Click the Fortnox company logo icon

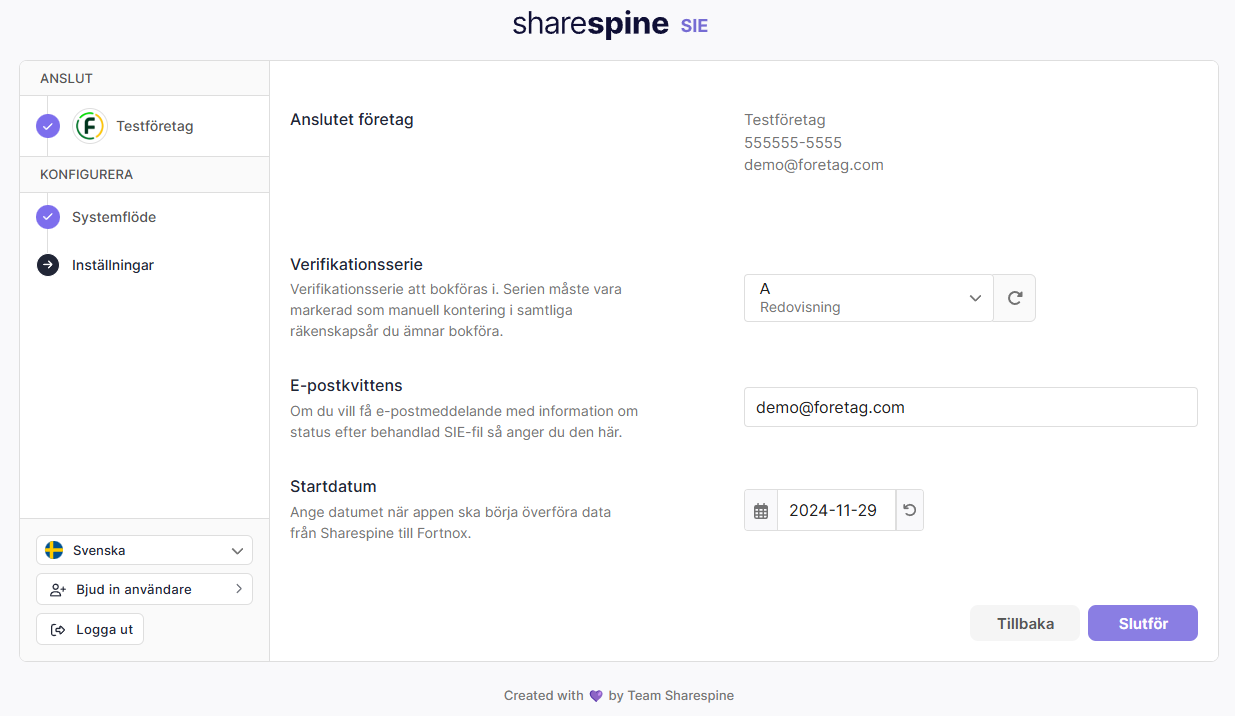point(90,126)
